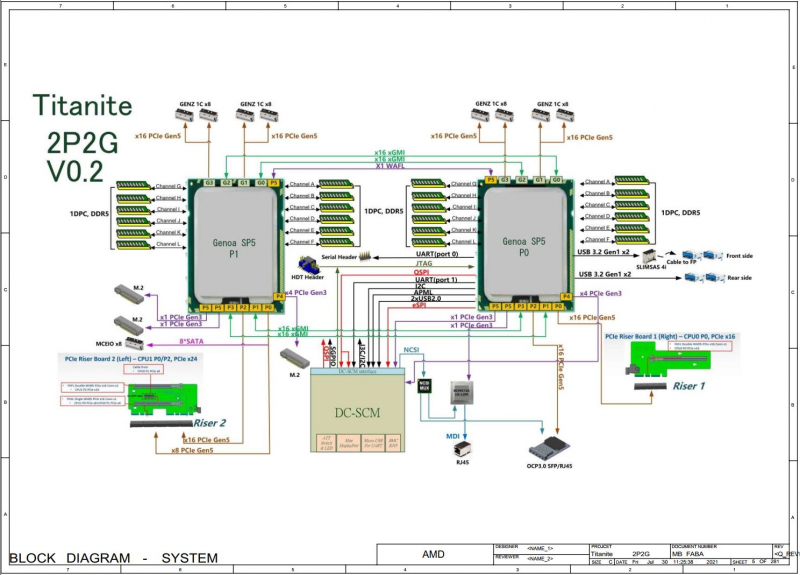Viewport: 800px width, 575px height.
Task: Click the Serial Header pin icon
Action: (x=366, y=257)
